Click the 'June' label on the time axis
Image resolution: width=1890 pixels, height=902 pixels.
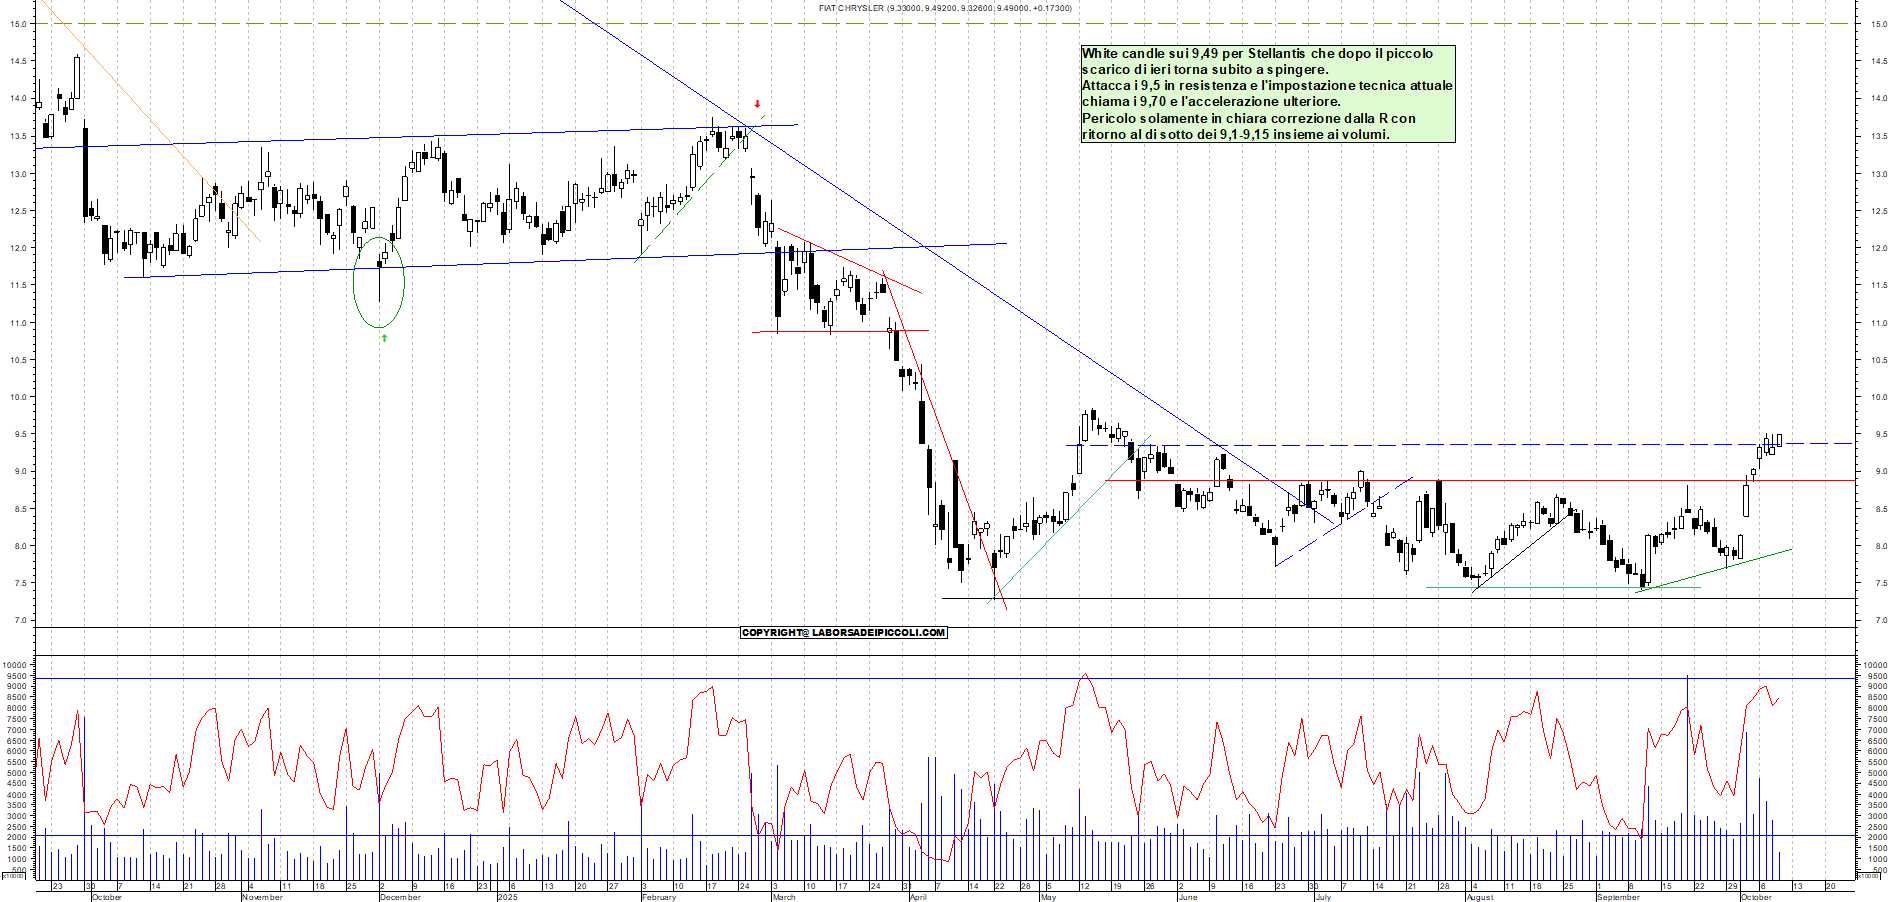1188,897
